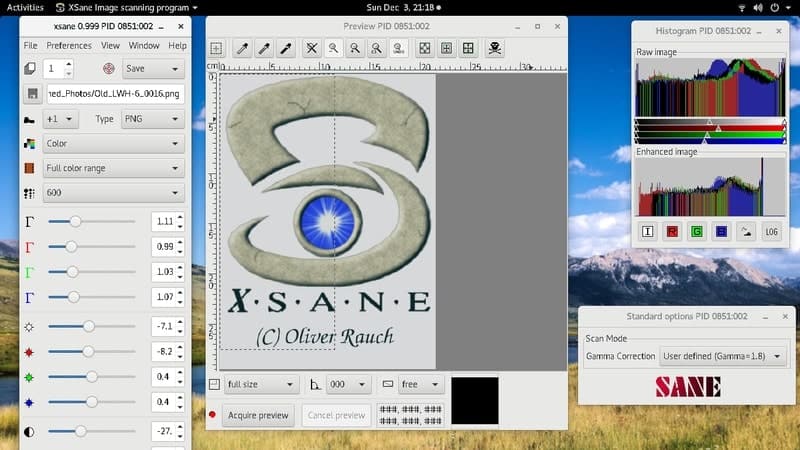Click the red gamma 0.99 slider

[x=92, y=246]
